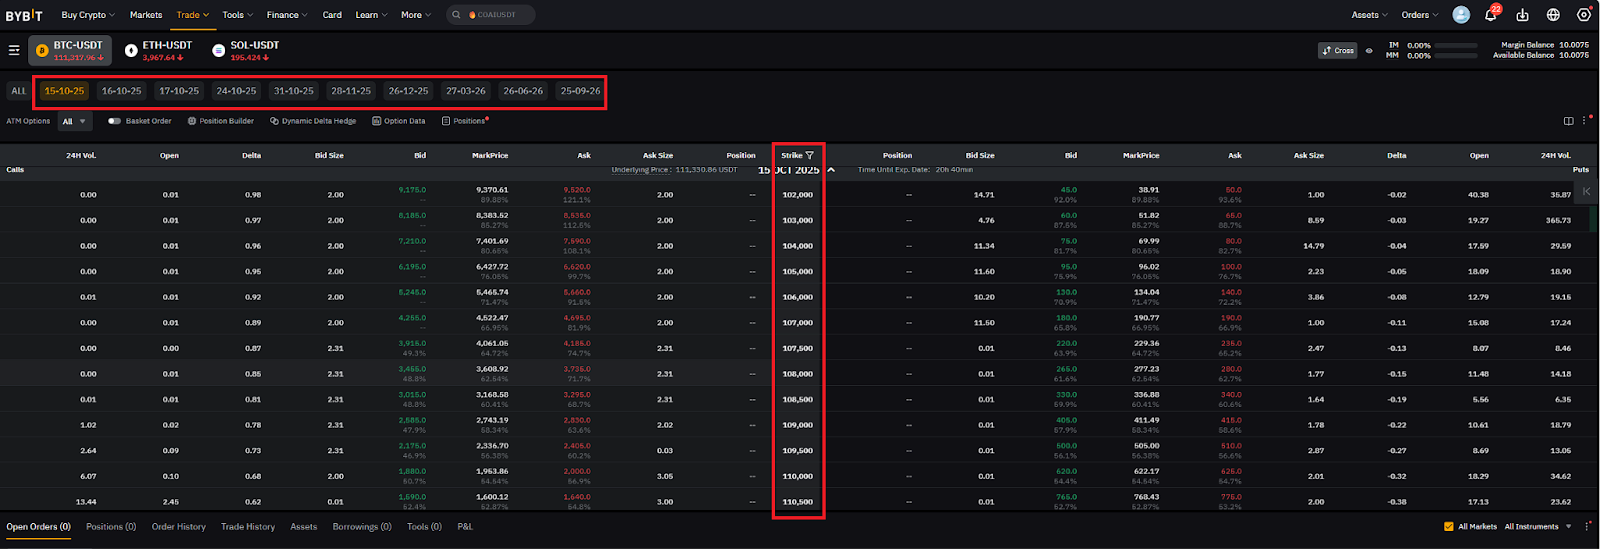Open the Positions list
1600x549 pixels.
coord(465,121)
